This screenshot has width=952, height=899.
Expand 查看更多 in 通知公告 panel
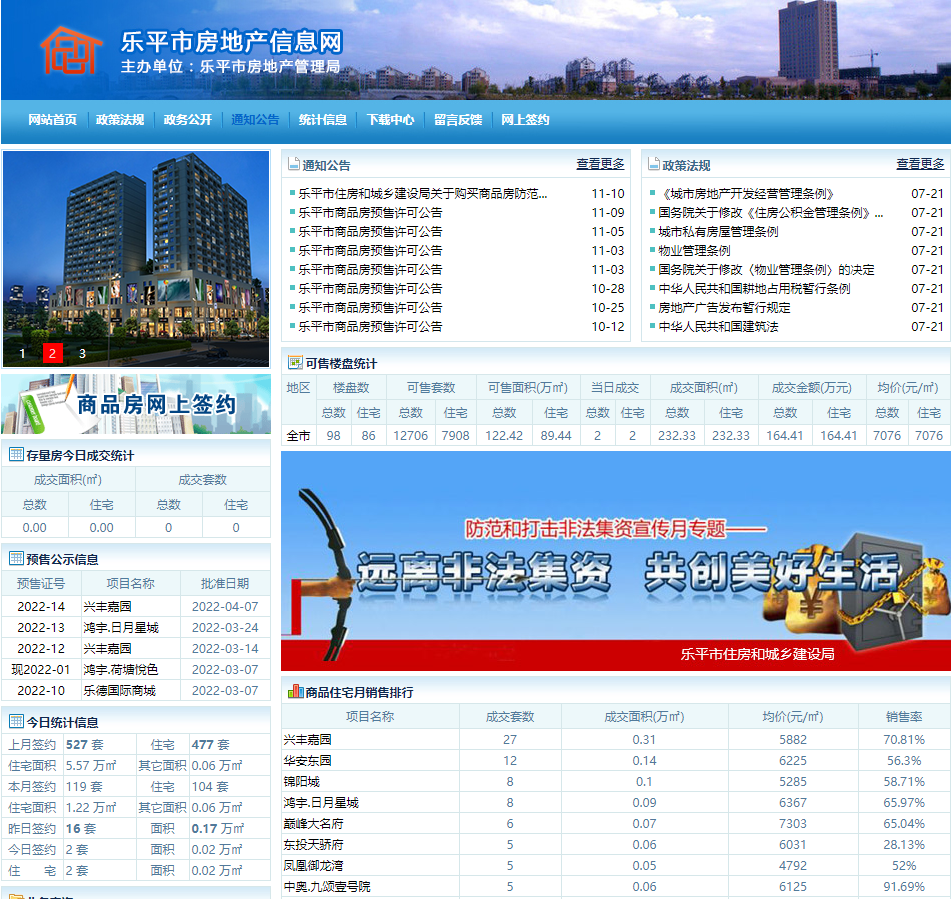point(600,164)
